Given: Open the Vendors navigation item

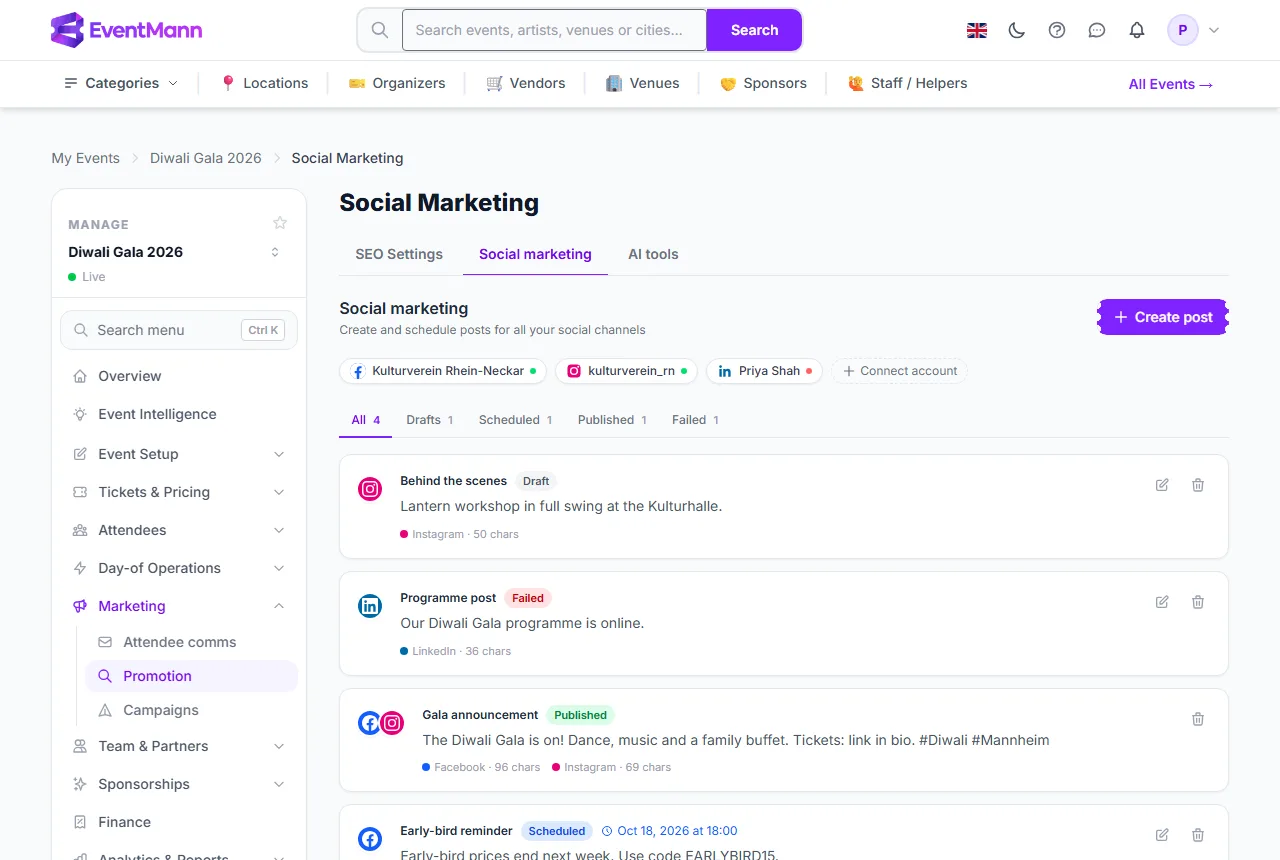Looking at the screenshot, I should tap(526, 83).
